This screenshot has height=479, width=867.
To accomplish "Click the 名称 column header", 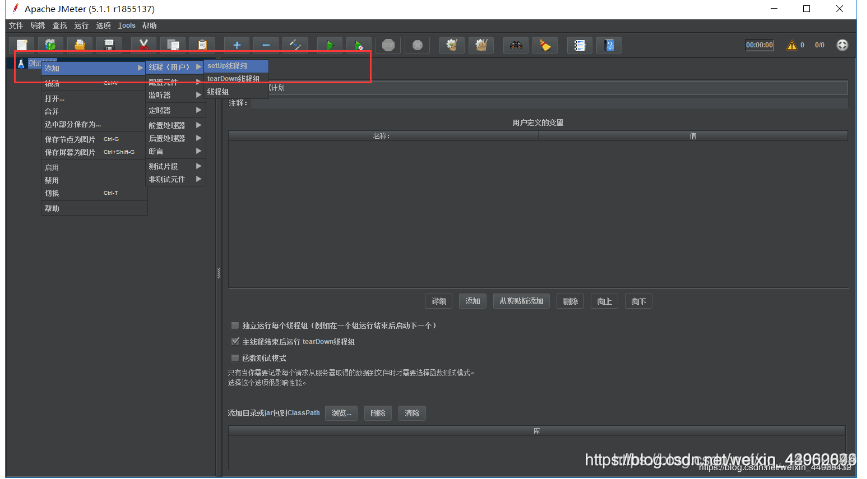I will [383, 136].
